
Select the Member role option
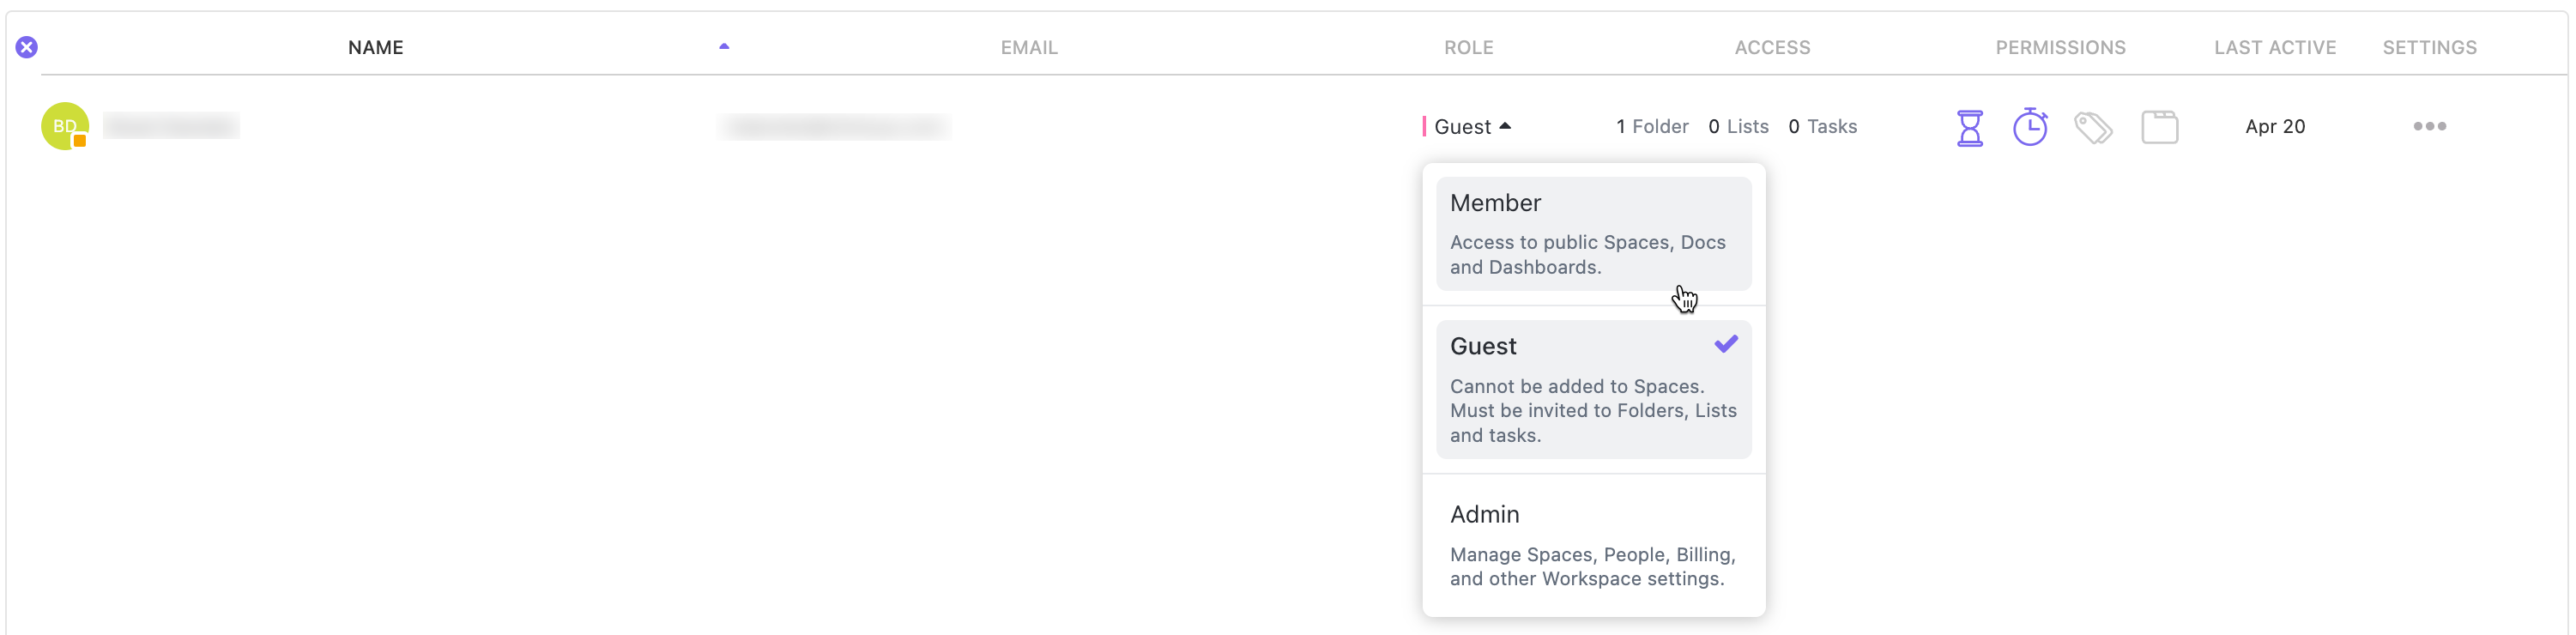pyautogui.click(x=1593, y=233)
